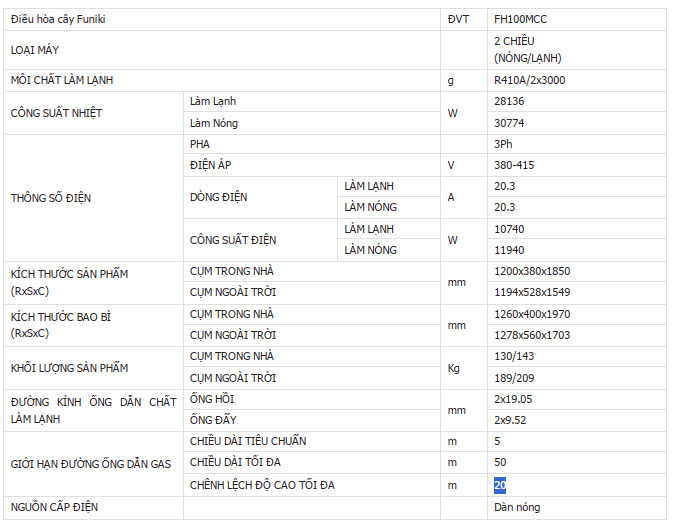Click CHIỀU DÀI TỐI ĐA label
The height and width of the screenshot is (527, 673).
point(235,462)
